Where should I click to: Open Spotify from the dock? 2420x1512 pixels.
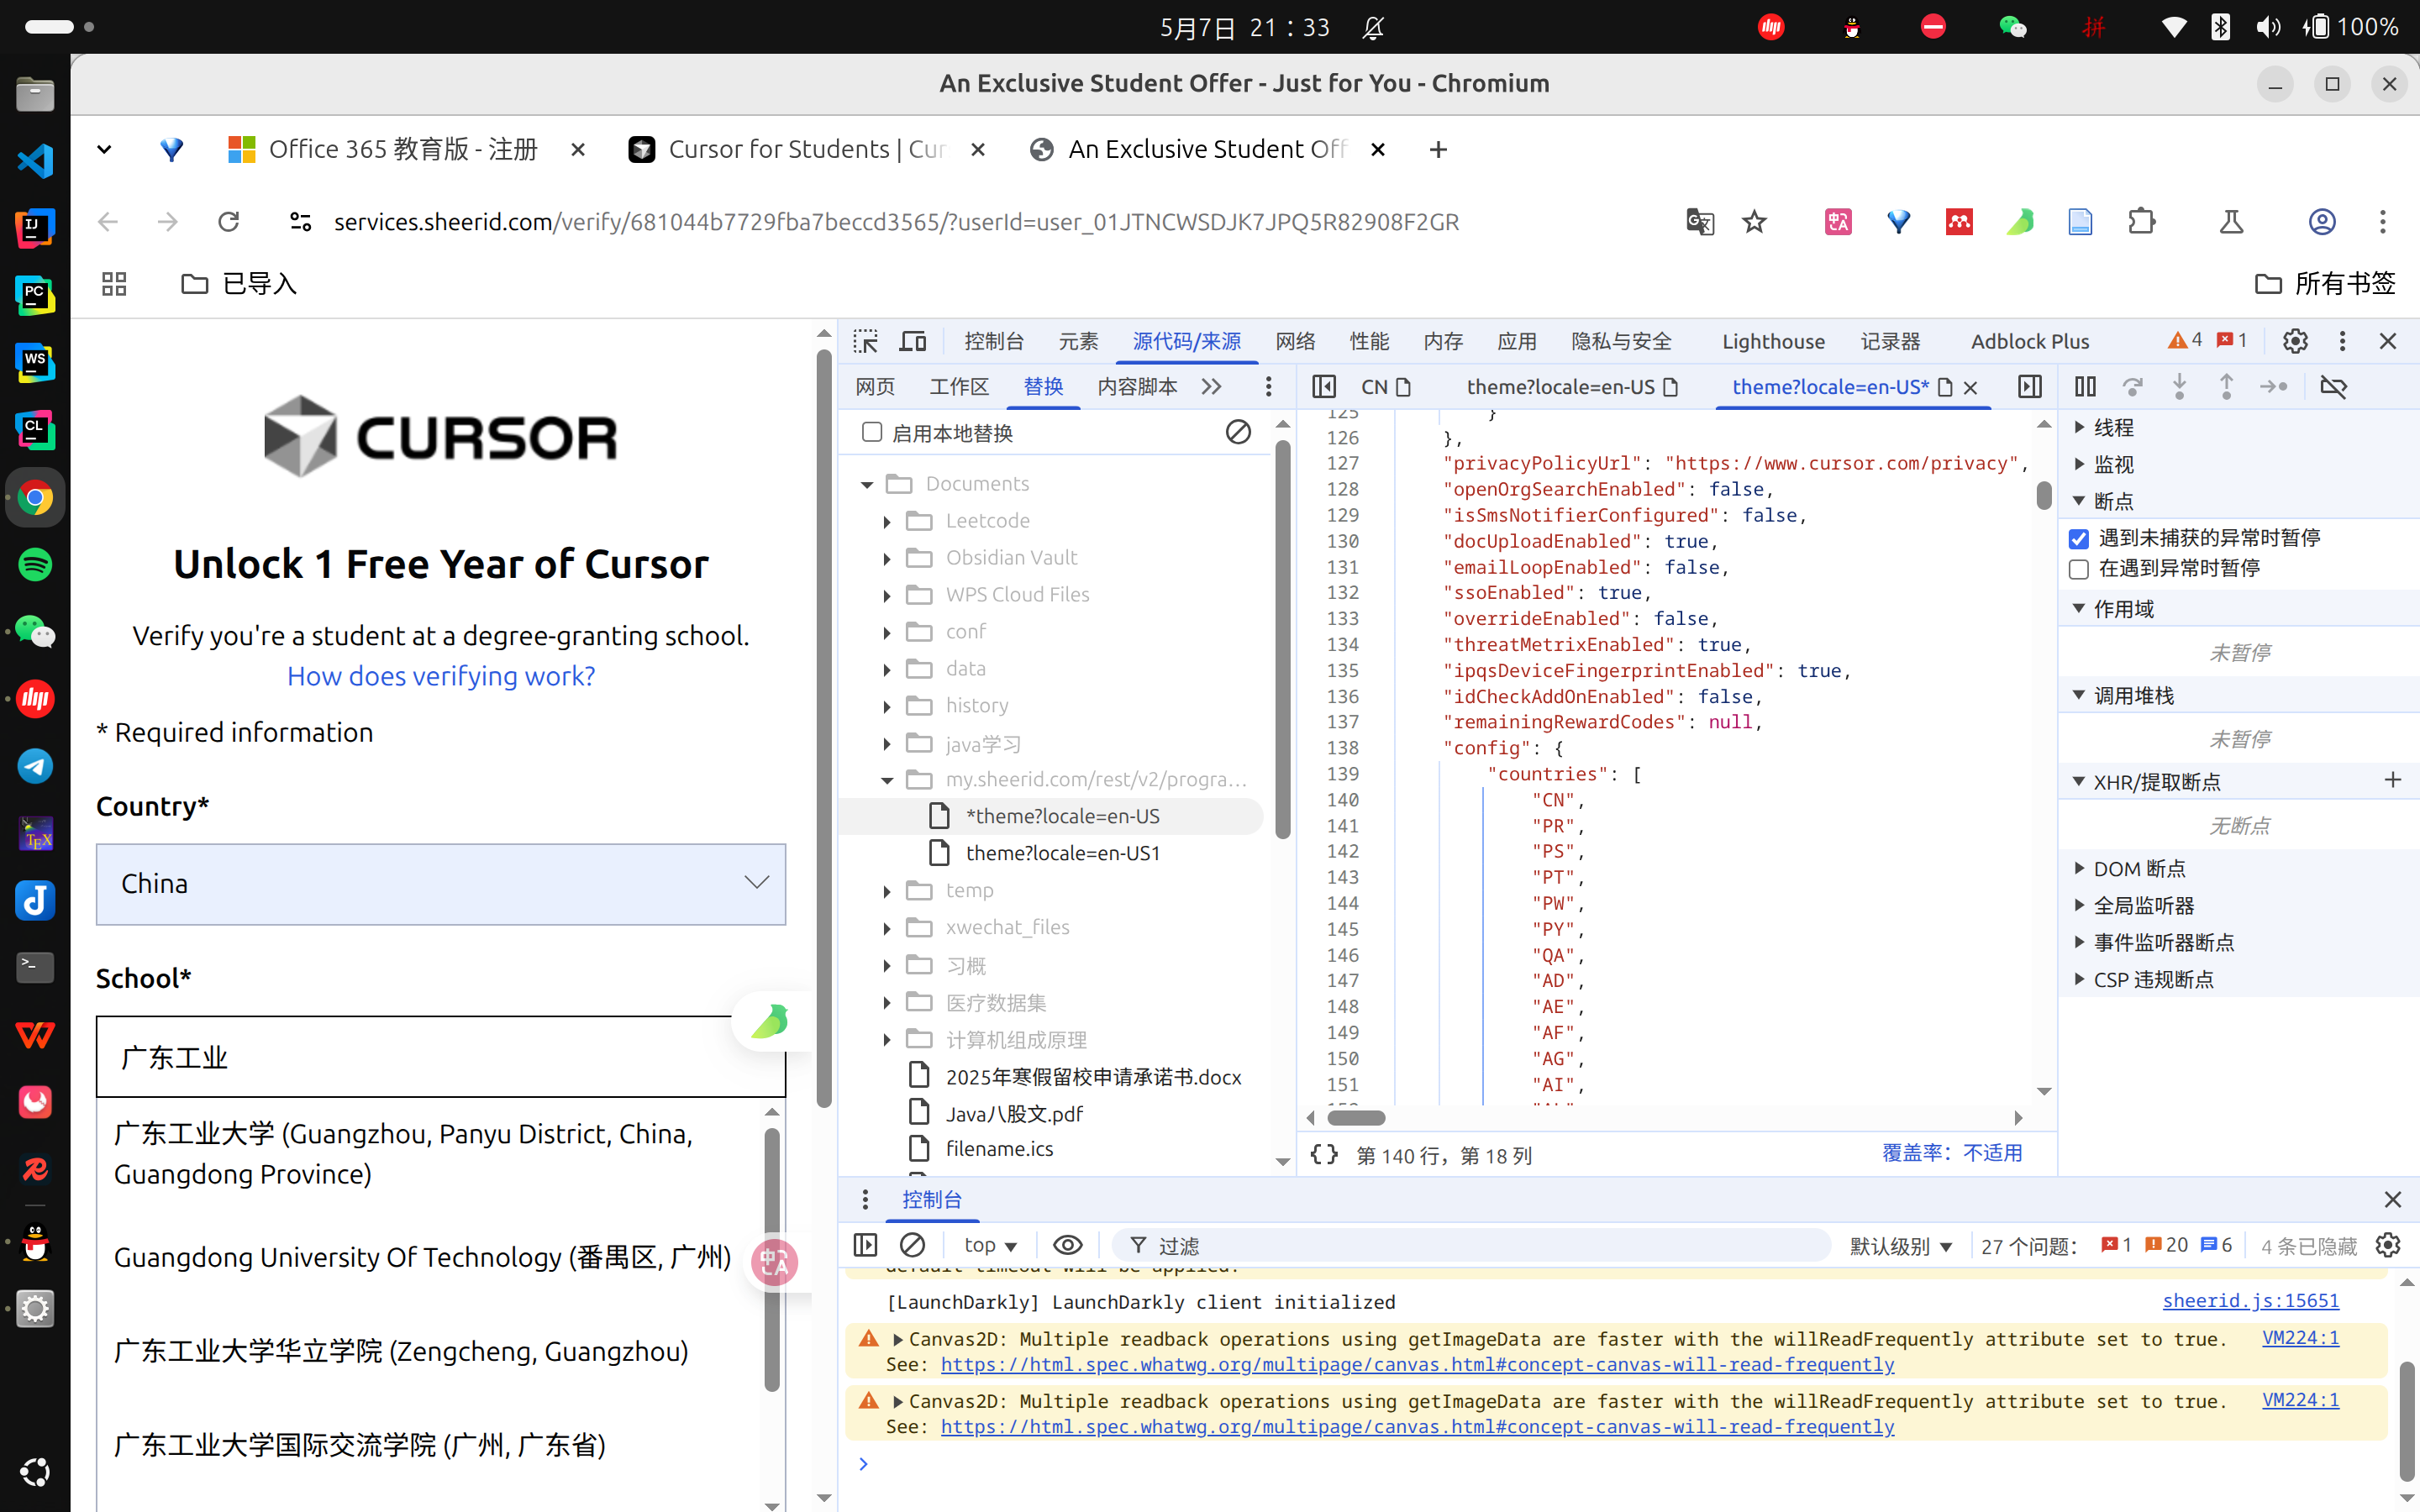(x=35, y=565)
